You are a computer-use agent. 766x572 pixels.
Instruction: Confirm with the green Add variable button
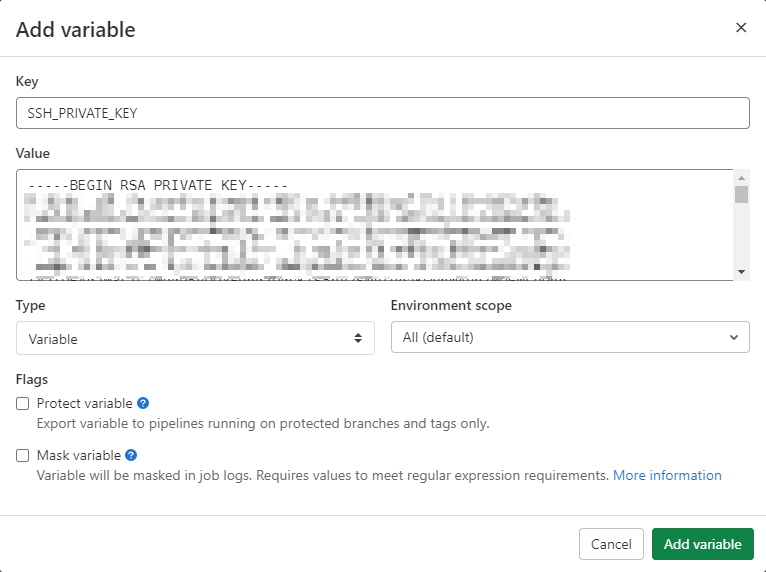(x=702, y=544)
